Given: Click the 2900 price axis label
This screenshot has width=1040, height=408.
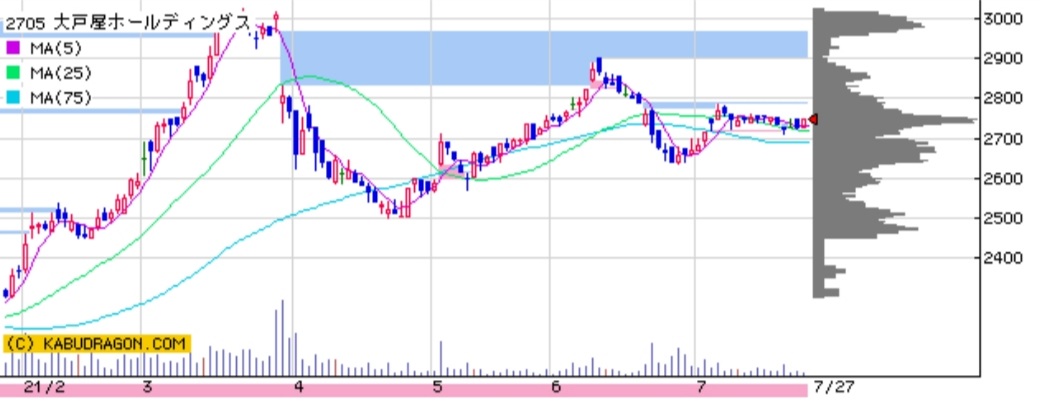Looking at the screenshot, I should click(x=1006, y=59).
